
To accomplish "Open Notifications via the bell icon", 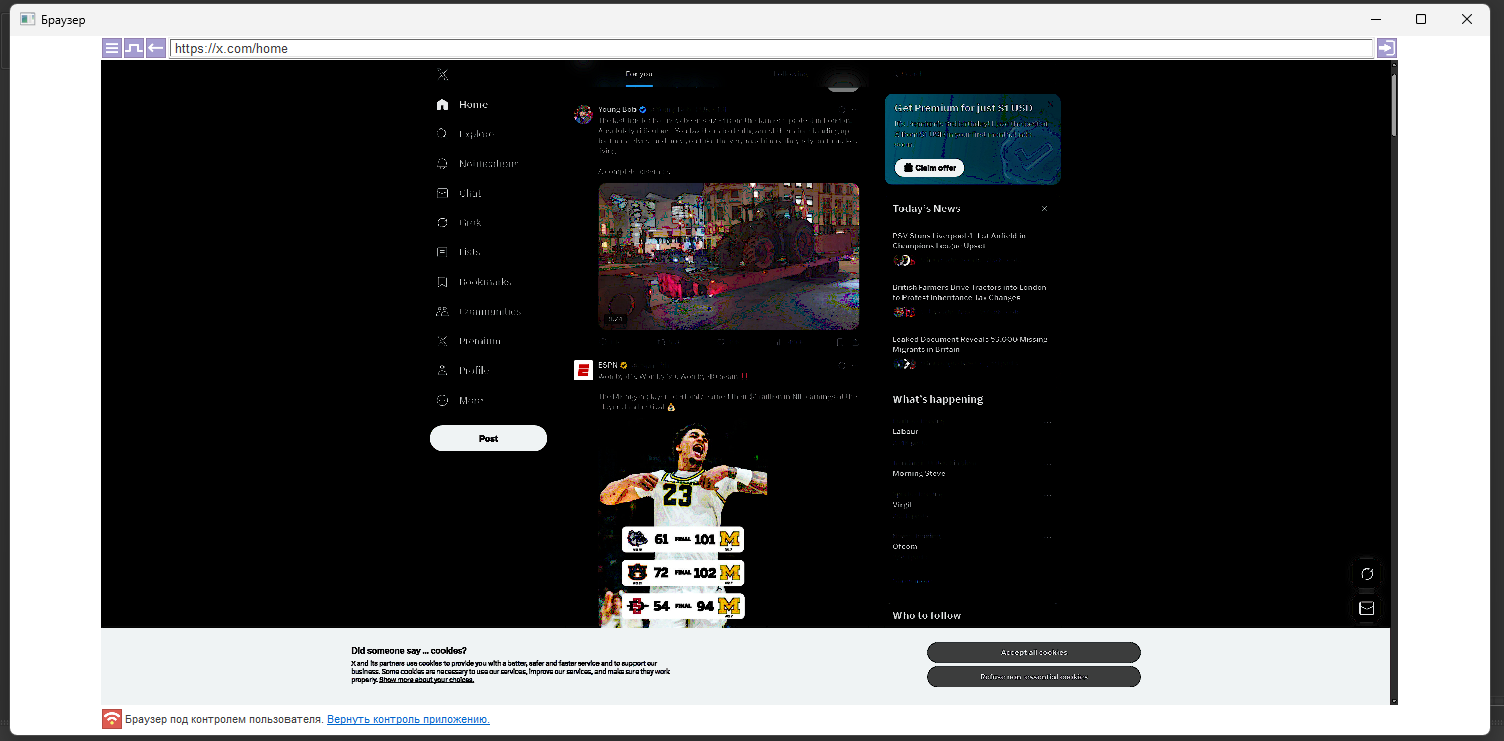I will tap(443, 164).
